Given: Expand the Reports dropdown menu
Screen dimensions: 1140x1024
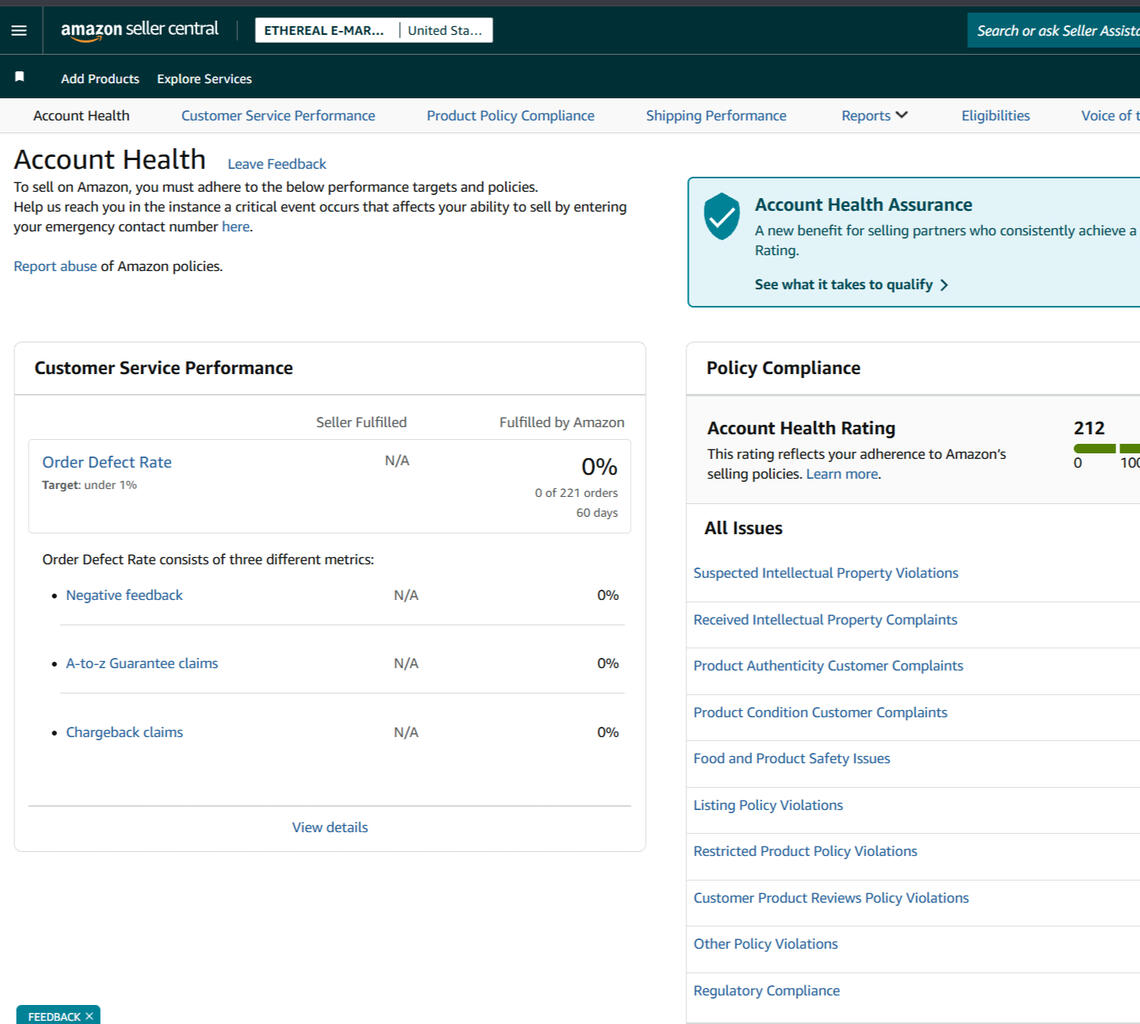Looking at the screenshot, I should coord(874,116).
